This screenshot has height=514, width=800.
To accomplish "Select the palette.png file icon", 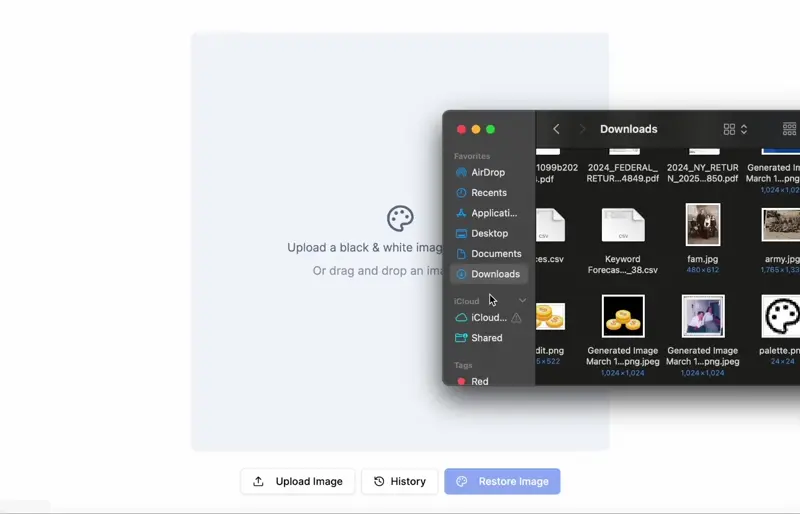I will tap(781, 316).
